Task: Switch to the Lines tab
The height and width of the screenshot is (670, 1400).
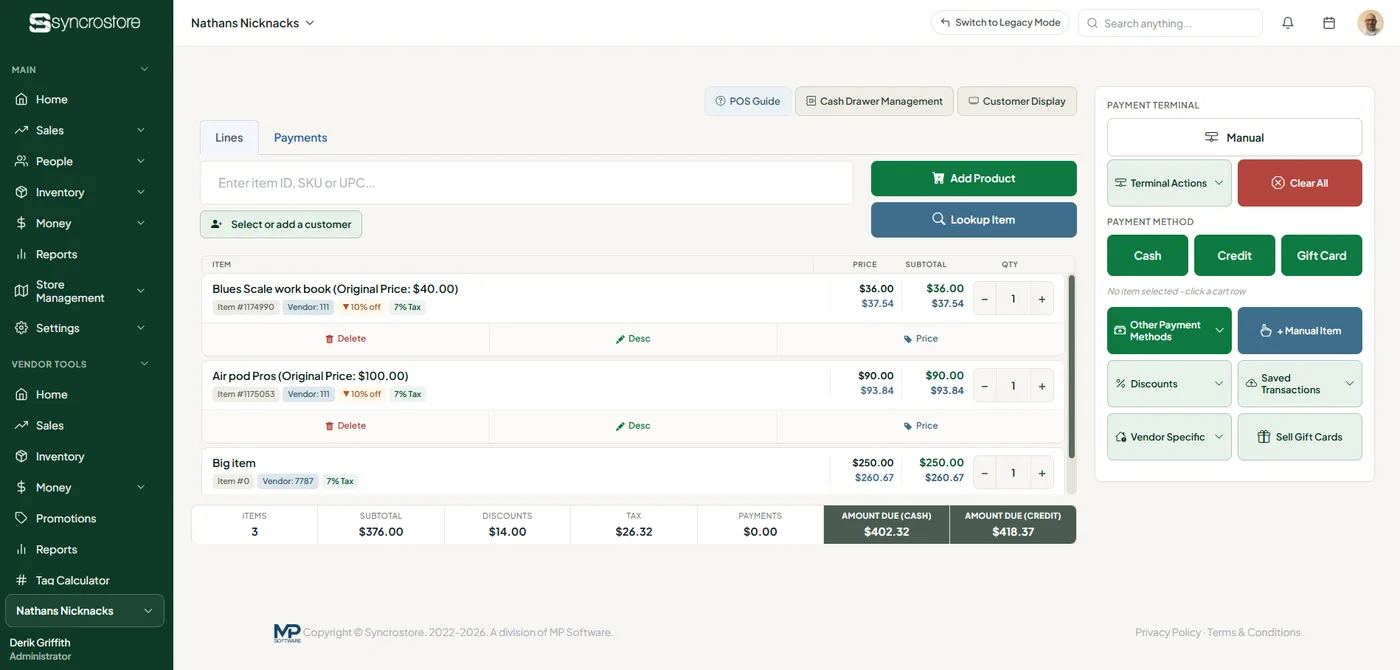Action: click(229, 138)
